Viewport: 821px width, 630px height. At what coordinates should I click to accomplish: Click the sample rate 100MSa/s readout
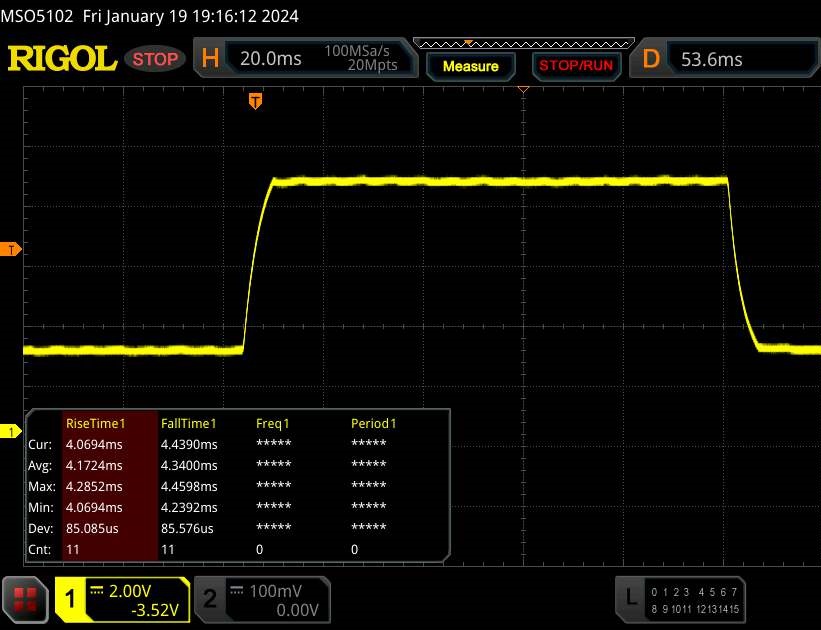pos(357,51)
